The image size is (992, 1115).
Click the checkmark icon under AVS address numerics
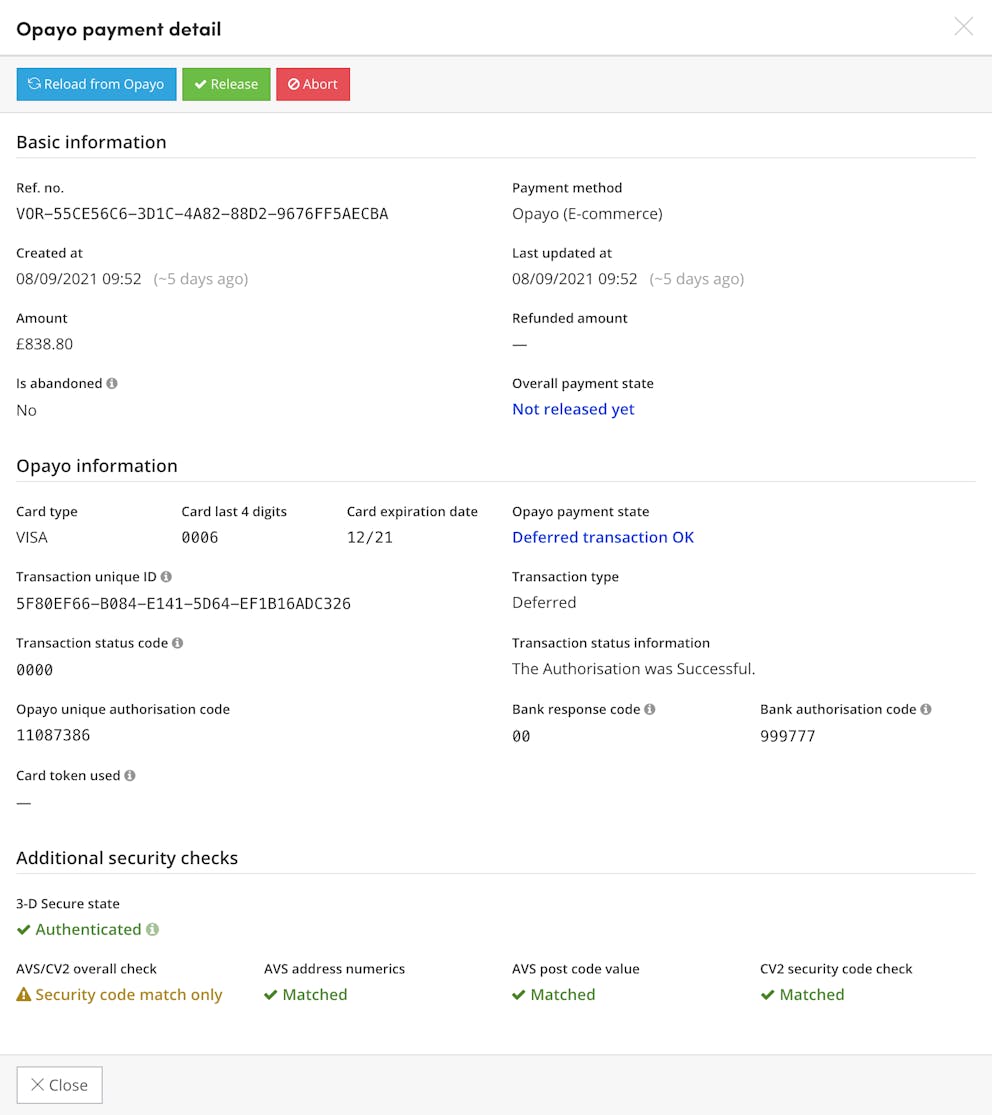coord(270,995)
